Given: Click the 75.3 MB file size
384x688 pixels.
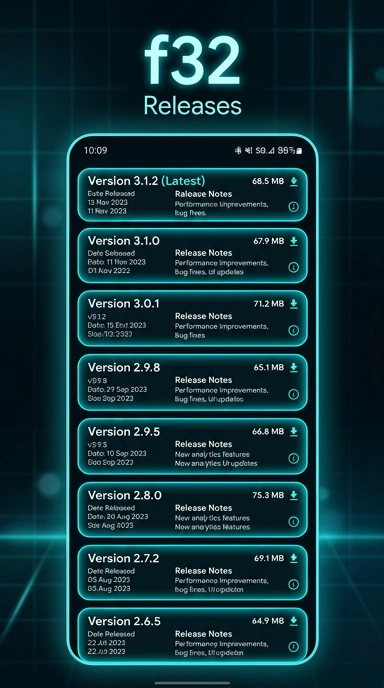Looking at the screenshot, I should pyautogui.click(x=268, y=495).
